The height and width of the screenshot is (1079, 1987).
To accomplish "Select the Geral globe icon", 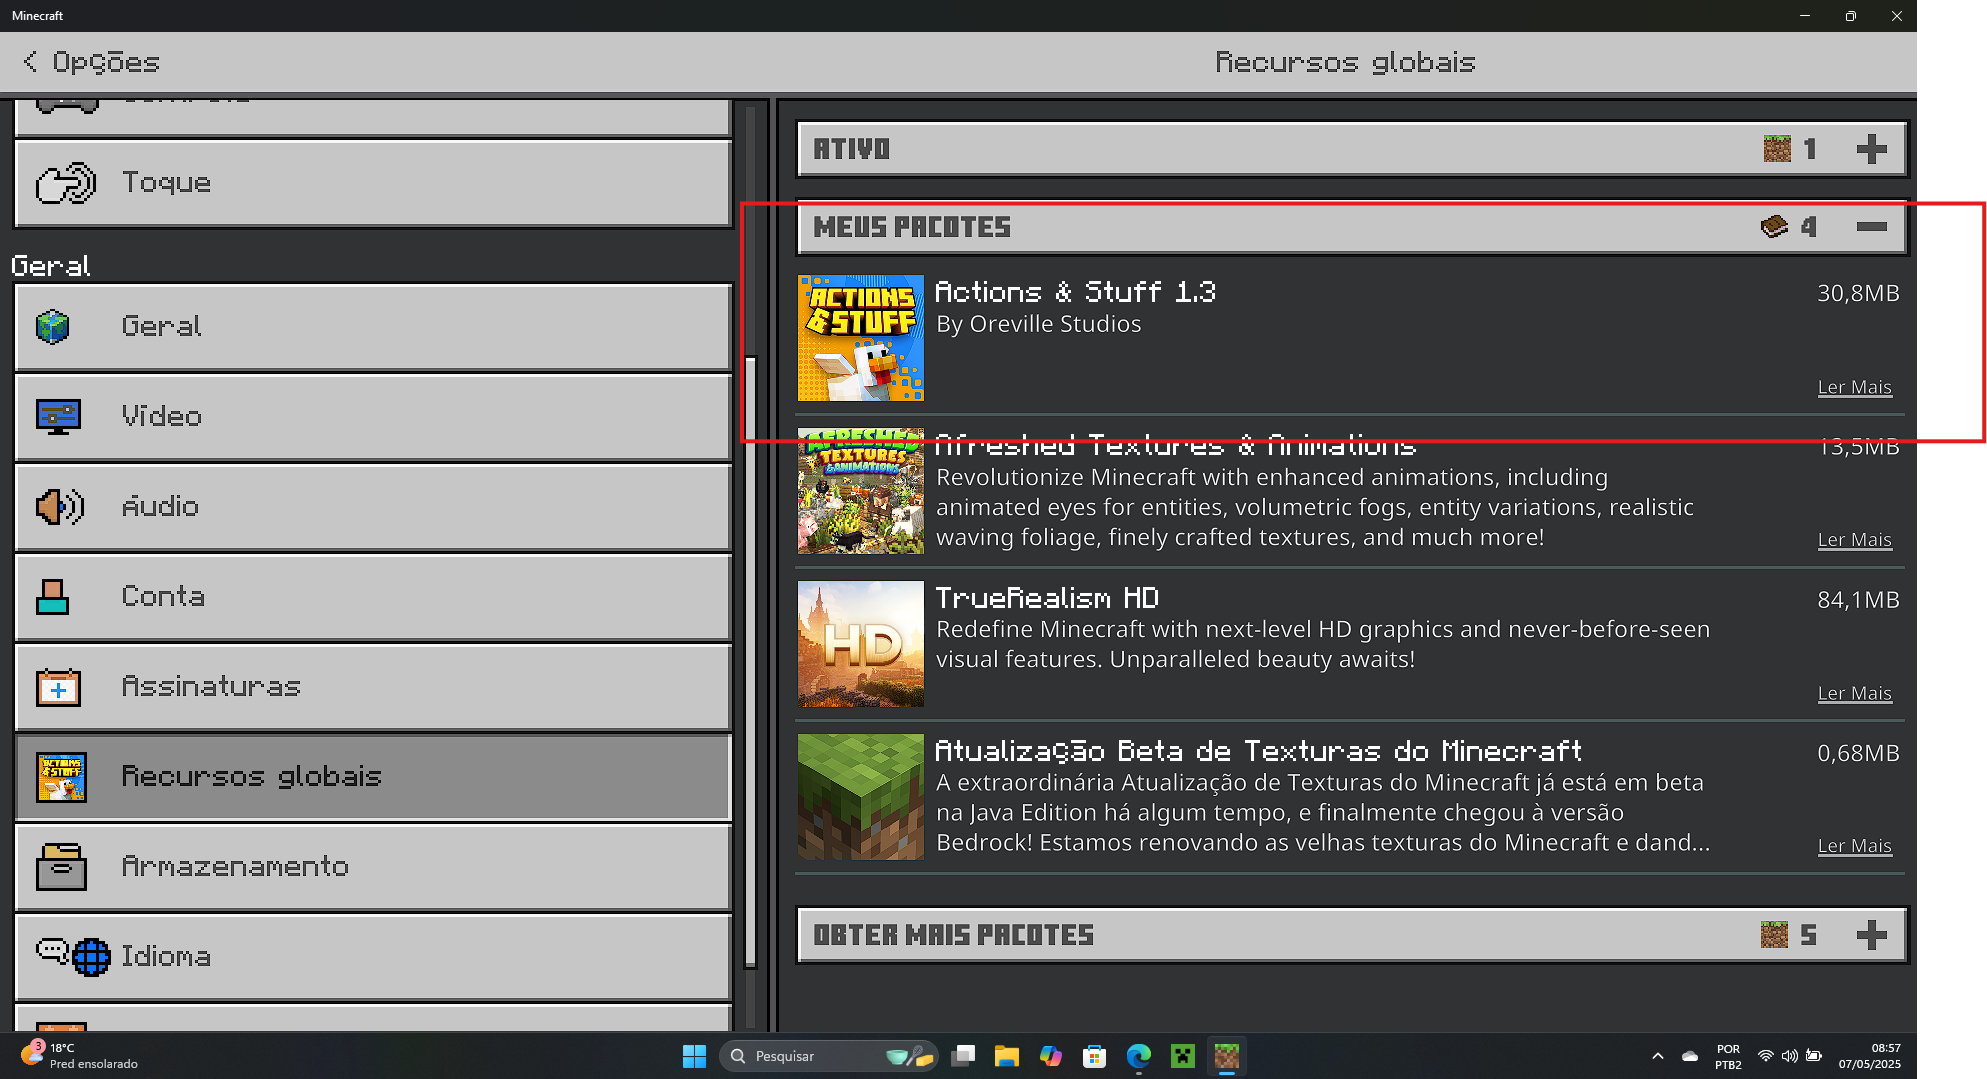I will tap(53, 327).
